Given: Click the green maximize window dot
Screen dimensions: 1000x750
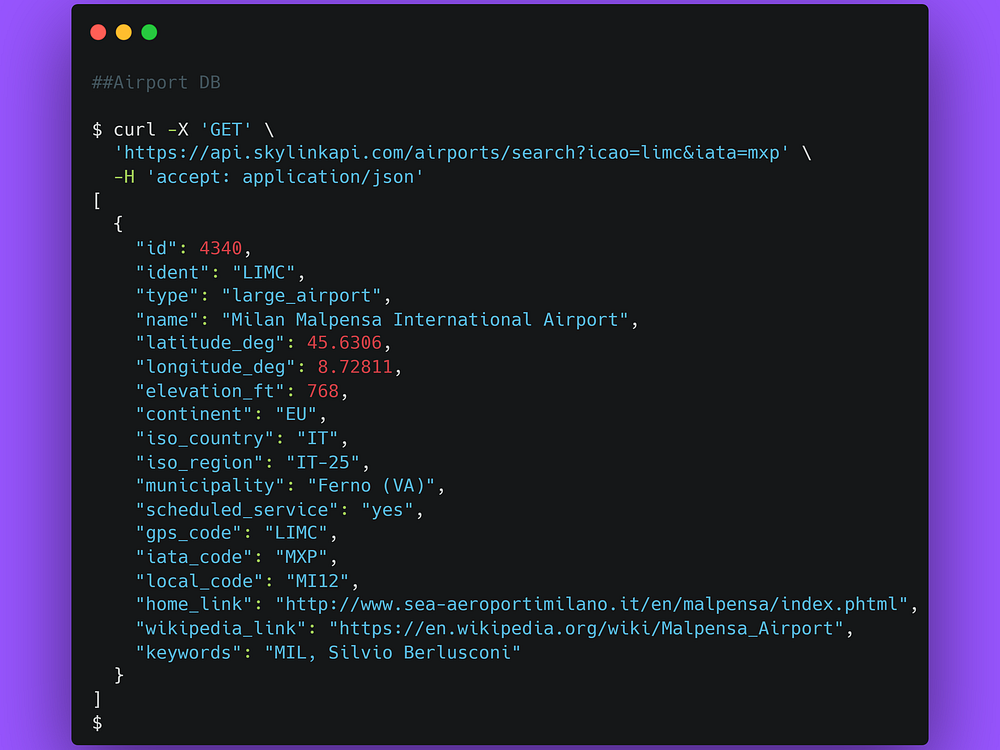Looking at the screenshot, I should coord(149,33).
